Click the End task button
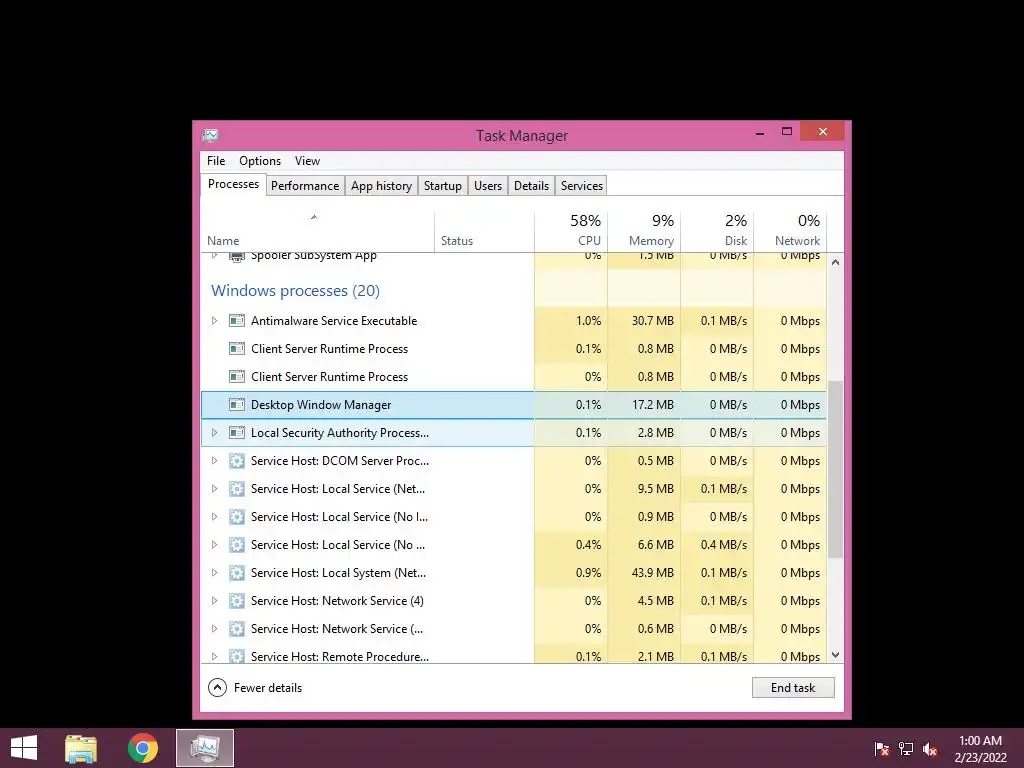The width and height of the screenshot is (1024, 768). point(793,688)
